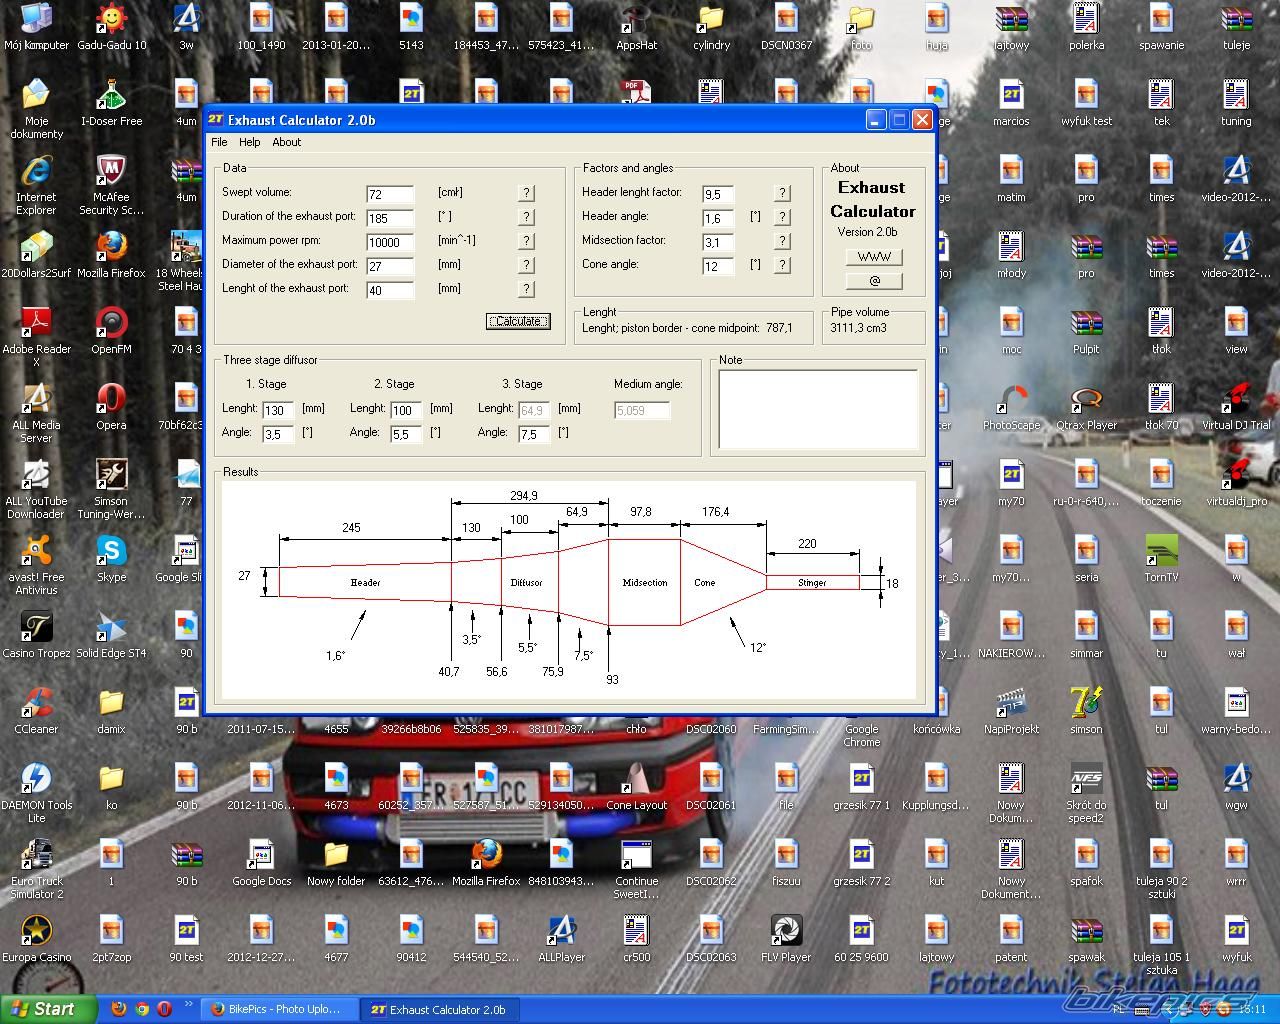Screen dimensions: 1280x1024
Task: Show help for Swept volume
Action: coord(526,193)
